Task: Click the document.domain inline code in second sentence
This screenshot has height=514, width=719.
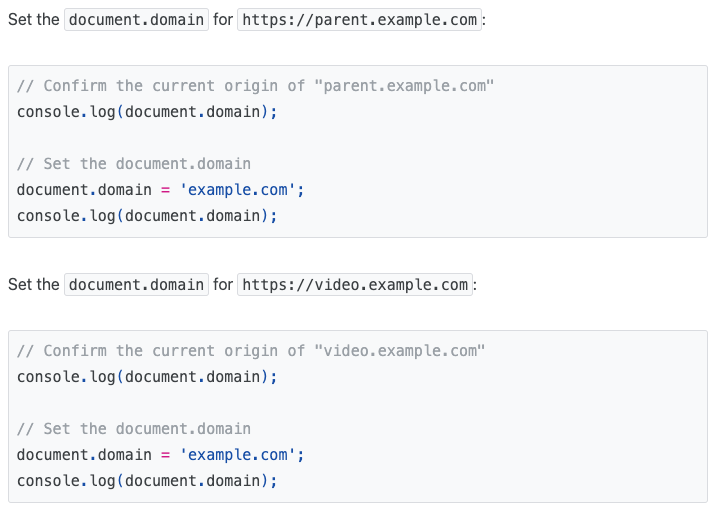Action: coord(136,285)
